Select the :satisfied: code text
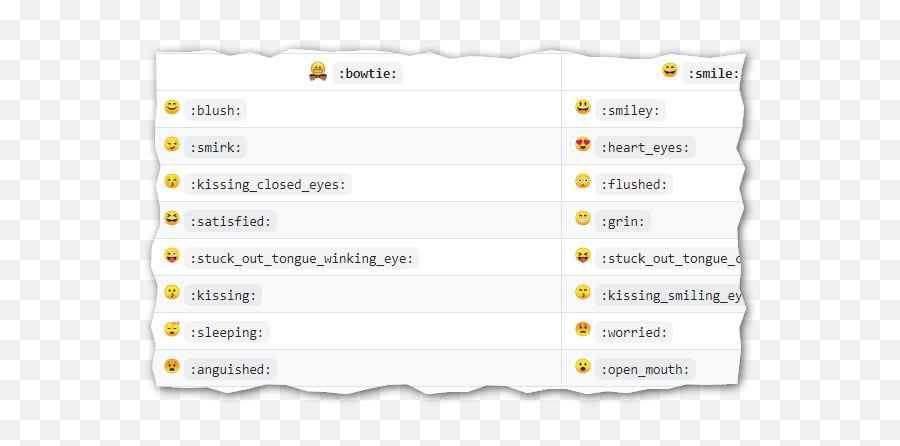The height and width of the screenshot is (446, 900). coord(230,221)
